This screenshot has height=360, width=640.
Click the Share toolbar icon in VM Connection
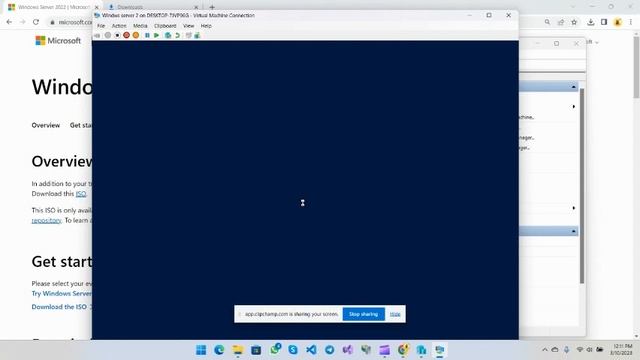pyautogui.click(x=197, y=36)
